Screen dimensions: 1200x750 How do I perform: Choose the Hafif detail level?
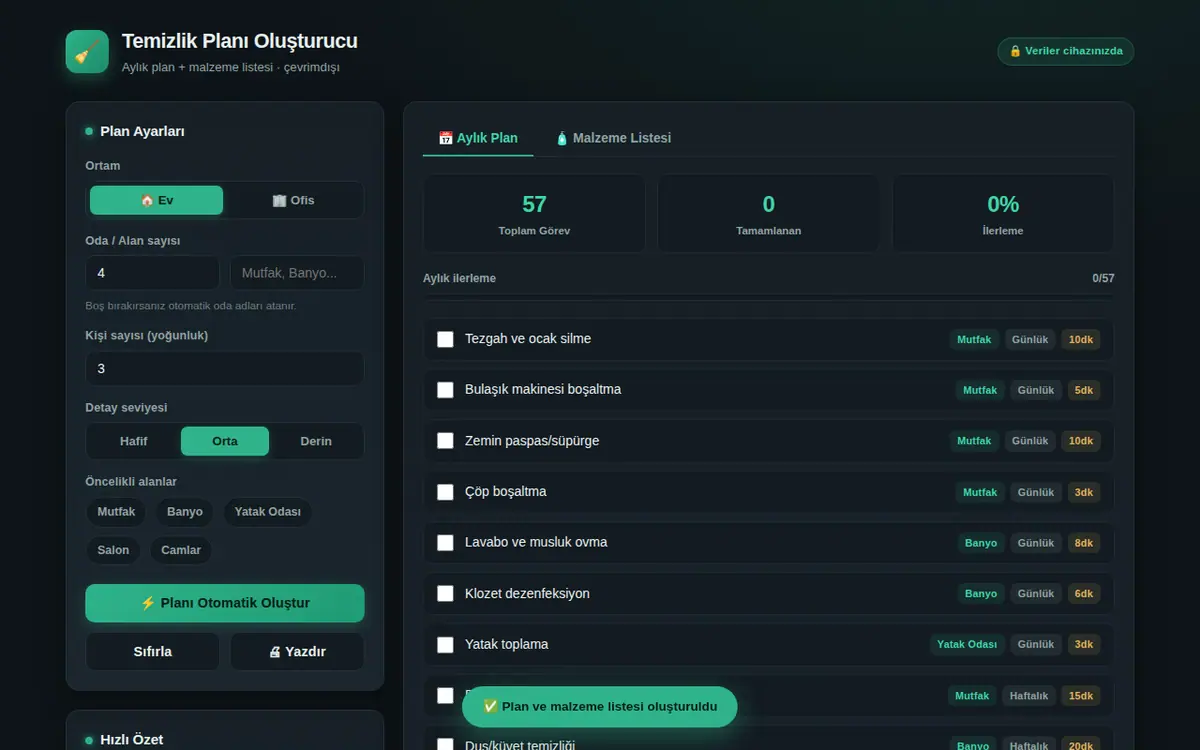(x=134, y=441)
